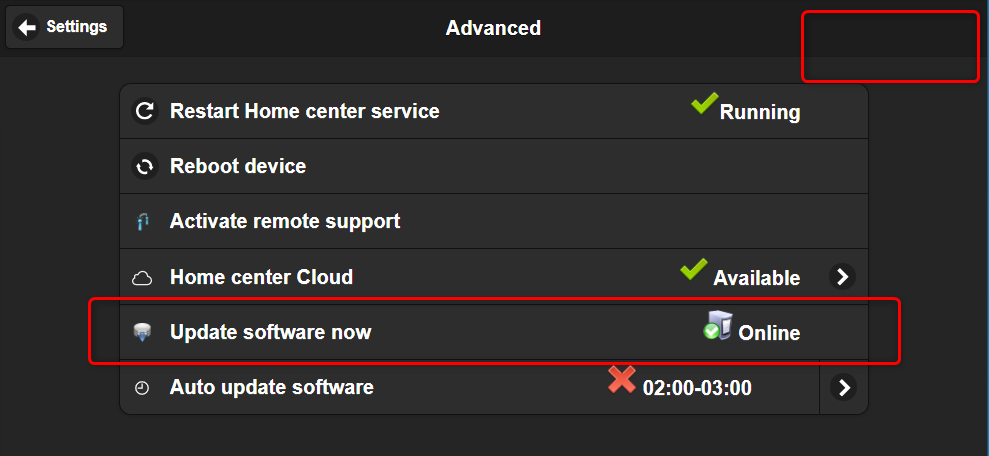The width and height of the screenshot is (989, 456).
Task: Click the download icon beside Update software now
Action: pos(143,333)
